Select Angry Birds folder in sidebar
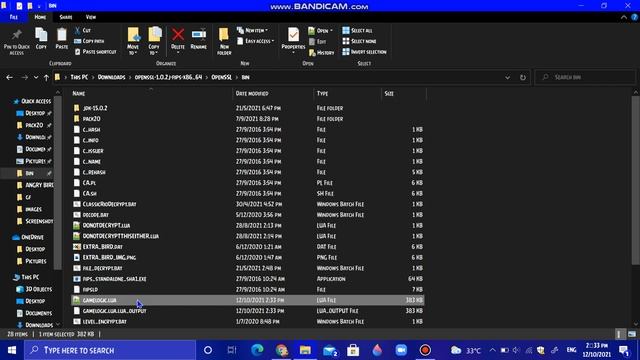This screenshot has height=360, width=640. [36, 185]
